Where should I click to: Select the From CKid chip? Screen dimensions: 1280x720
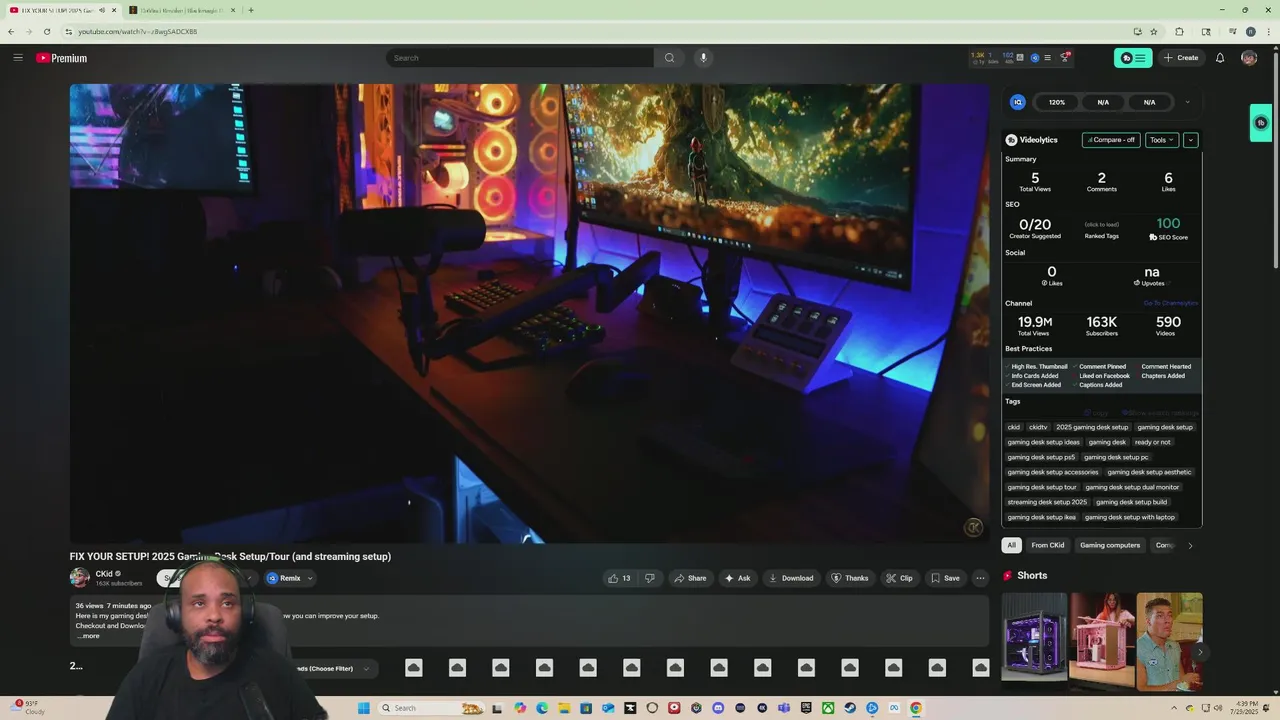(1048, 545)
